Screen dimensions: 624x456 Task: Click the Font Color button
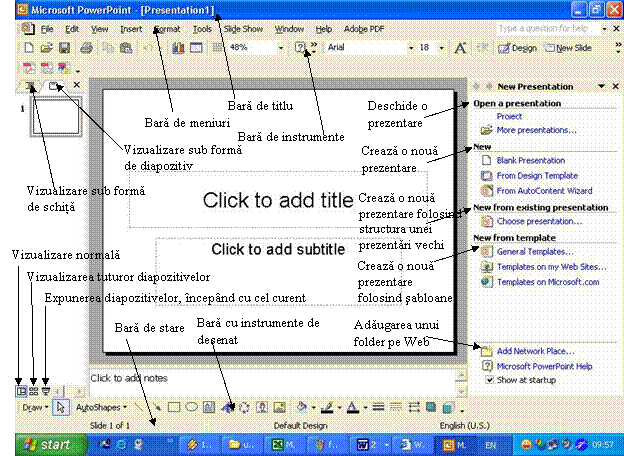[x=352, y=408]
